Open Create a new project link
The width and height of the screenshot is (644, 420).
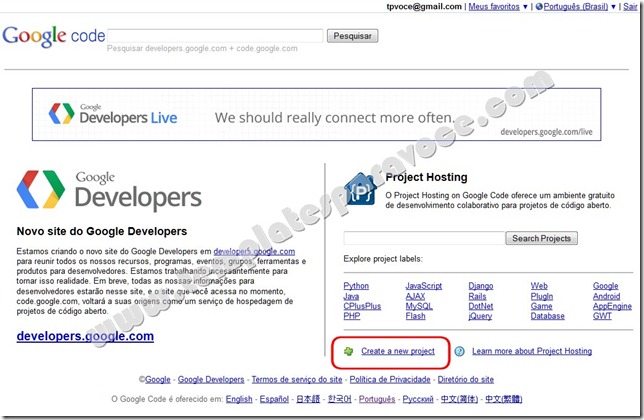coord(398,351)
